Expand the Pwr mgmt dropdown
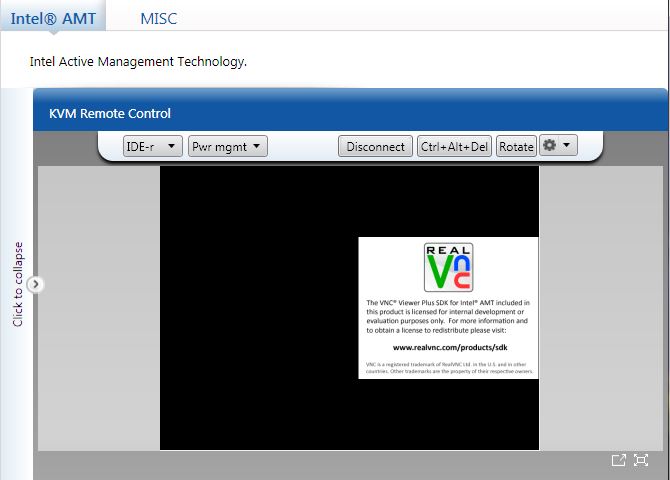 (228, 146)
